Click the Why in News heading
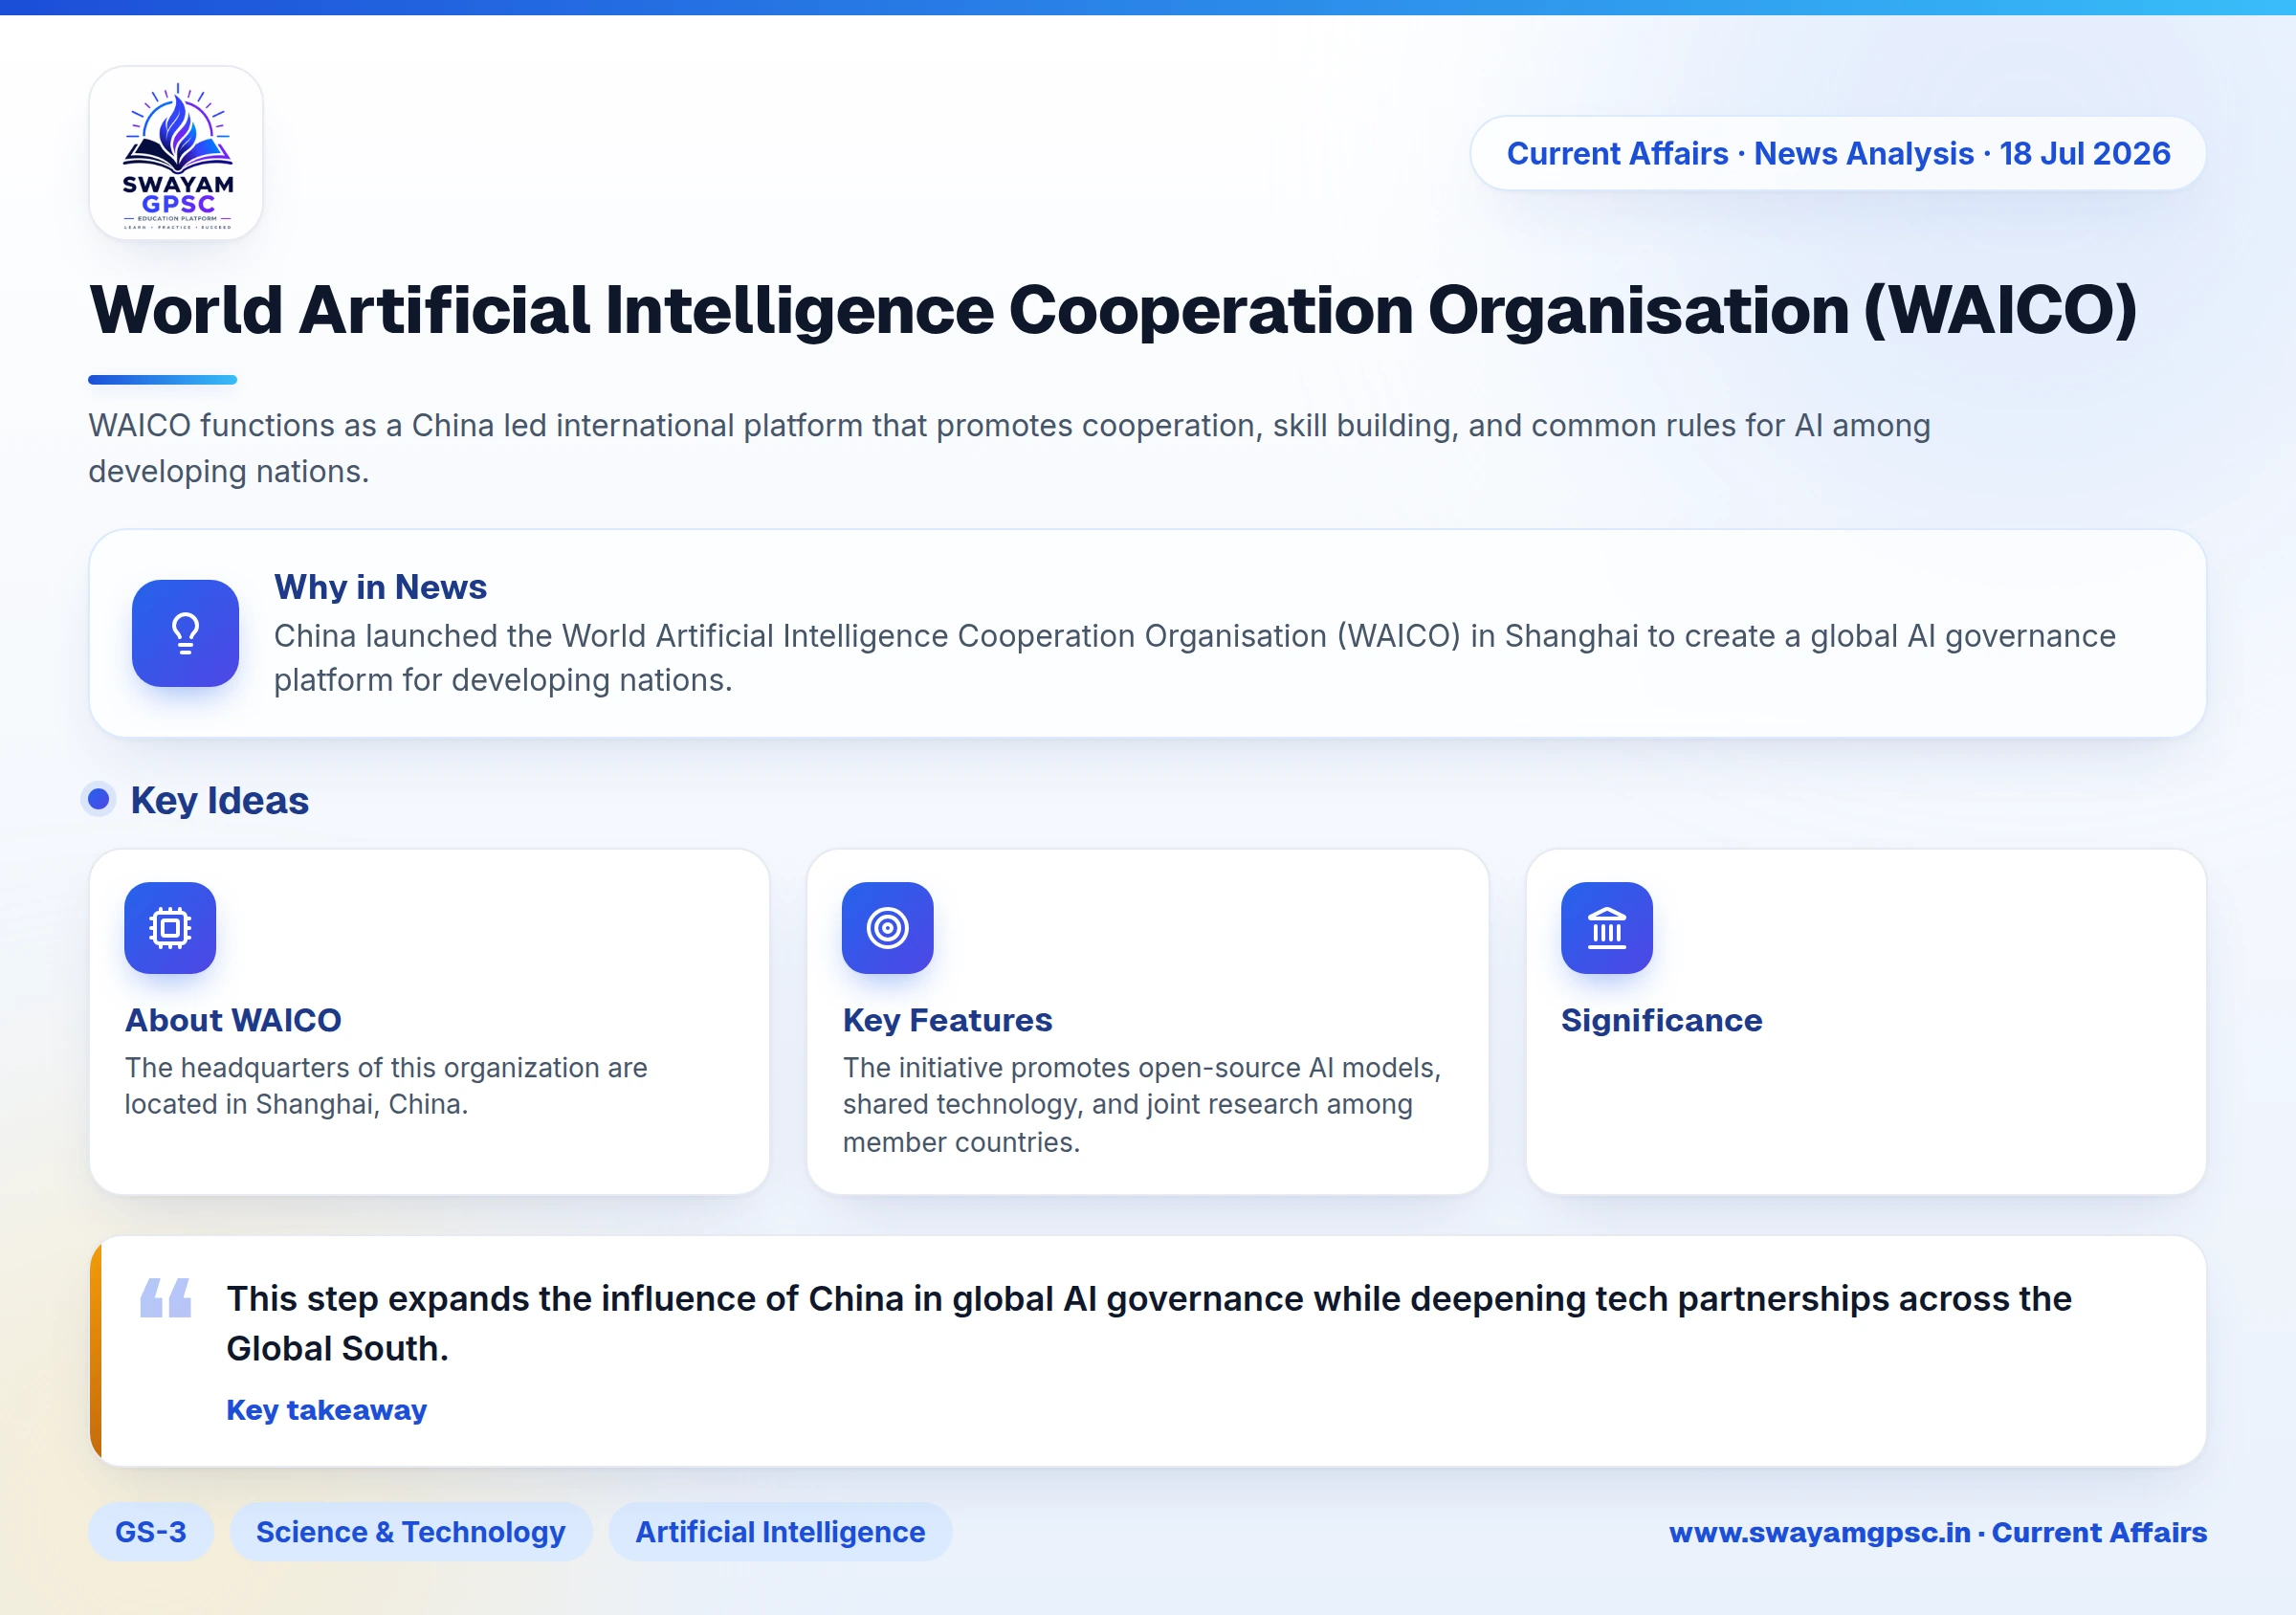 click(x=380, y=587)
